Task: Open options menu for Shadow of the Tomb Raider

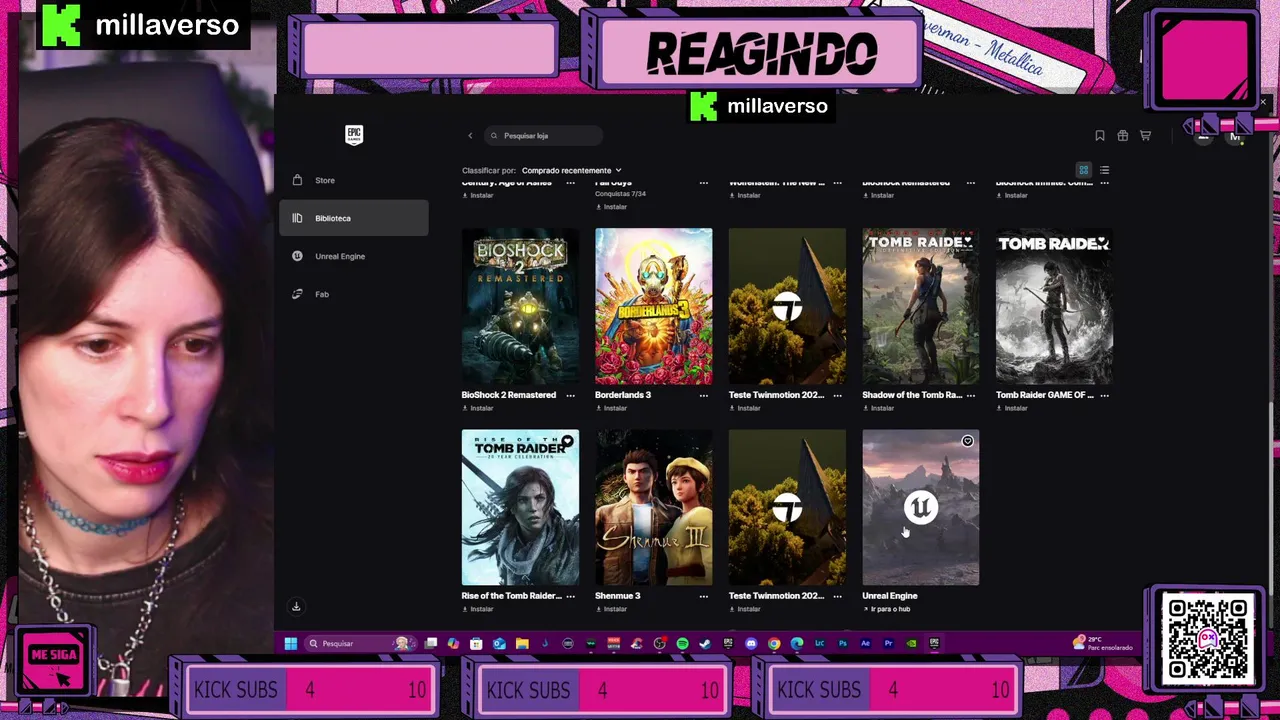Action: (971, 395)
